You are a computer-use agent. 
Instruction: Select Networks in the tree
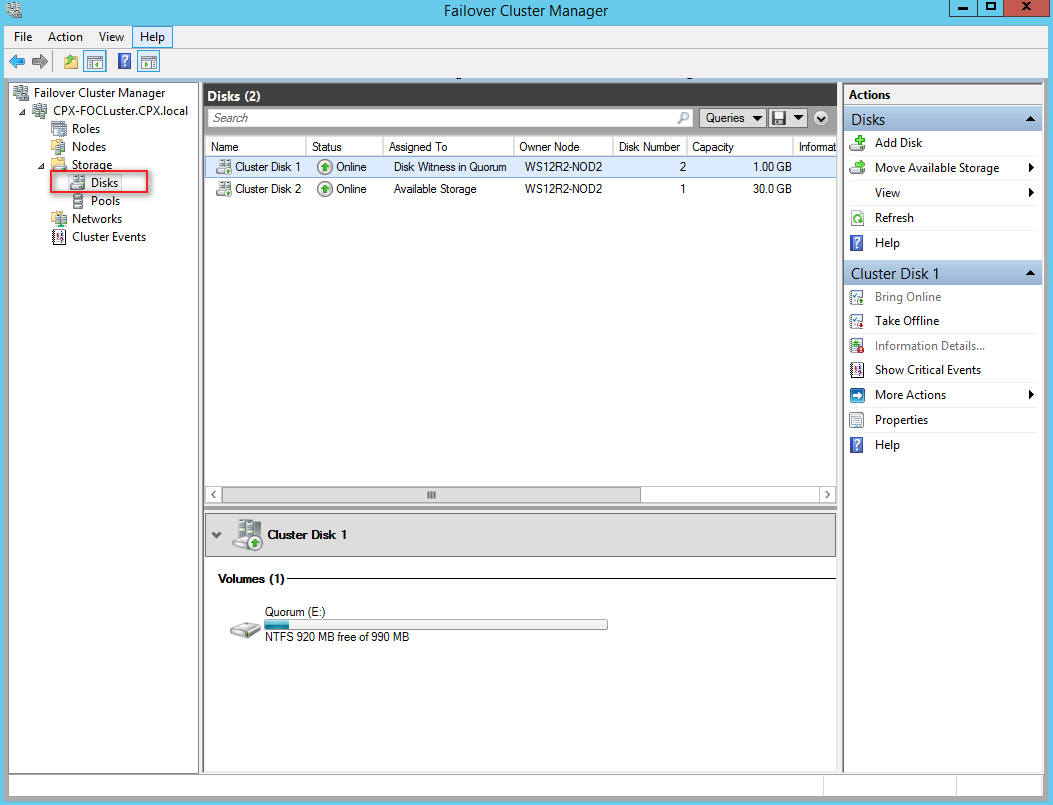97,219
